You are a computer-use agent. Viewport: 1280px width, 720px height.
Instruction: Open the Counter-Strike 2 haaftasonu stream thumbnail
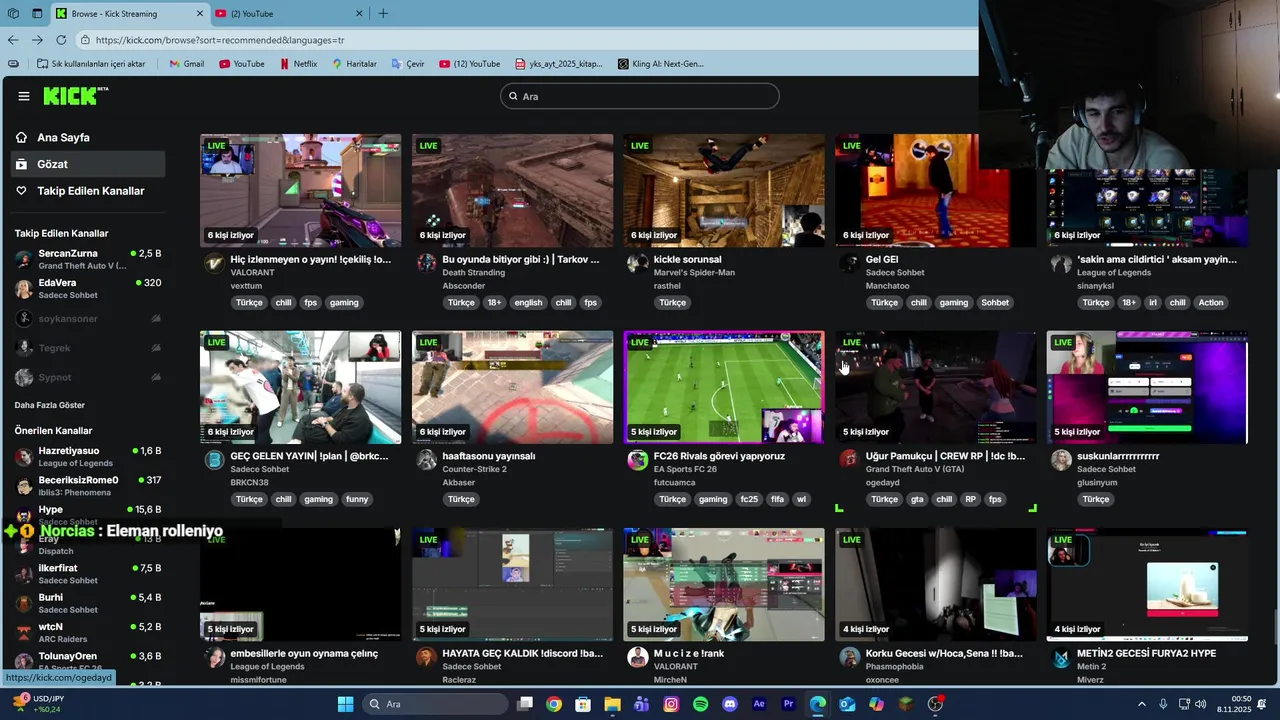click(512, 387)
